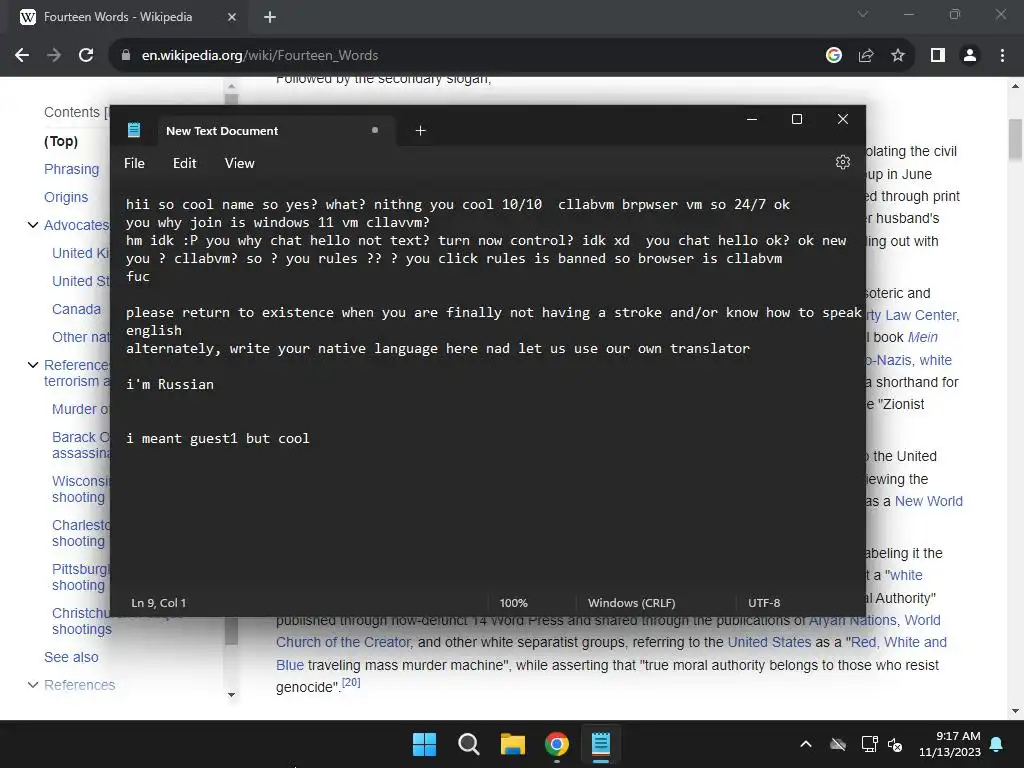Reload the Wikipedia page
This screenshot has width=1024, height=768.
coord(86,55)
